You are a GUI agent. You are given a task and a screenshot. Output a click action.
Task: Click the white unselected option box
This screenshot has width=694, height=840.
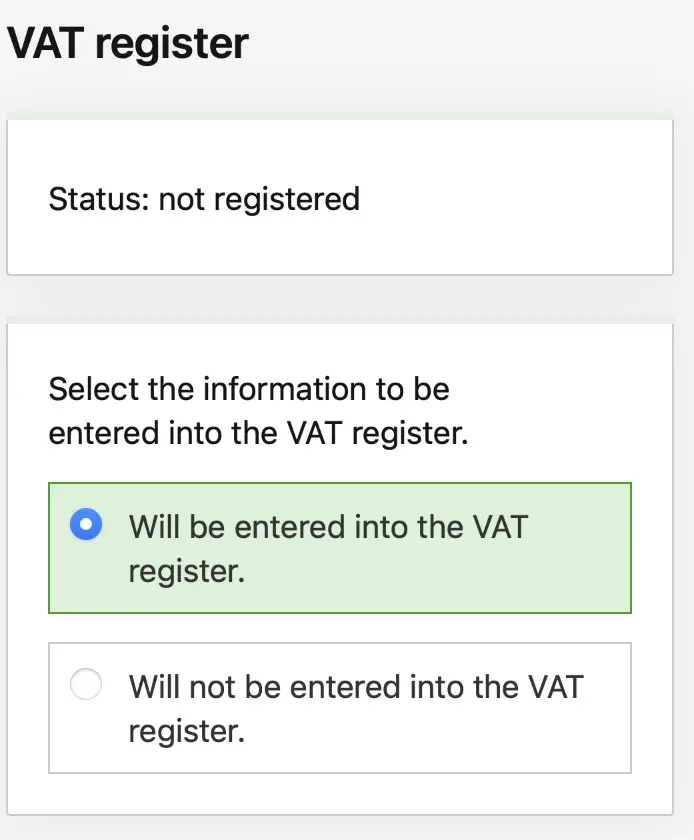tap(340, 708)
